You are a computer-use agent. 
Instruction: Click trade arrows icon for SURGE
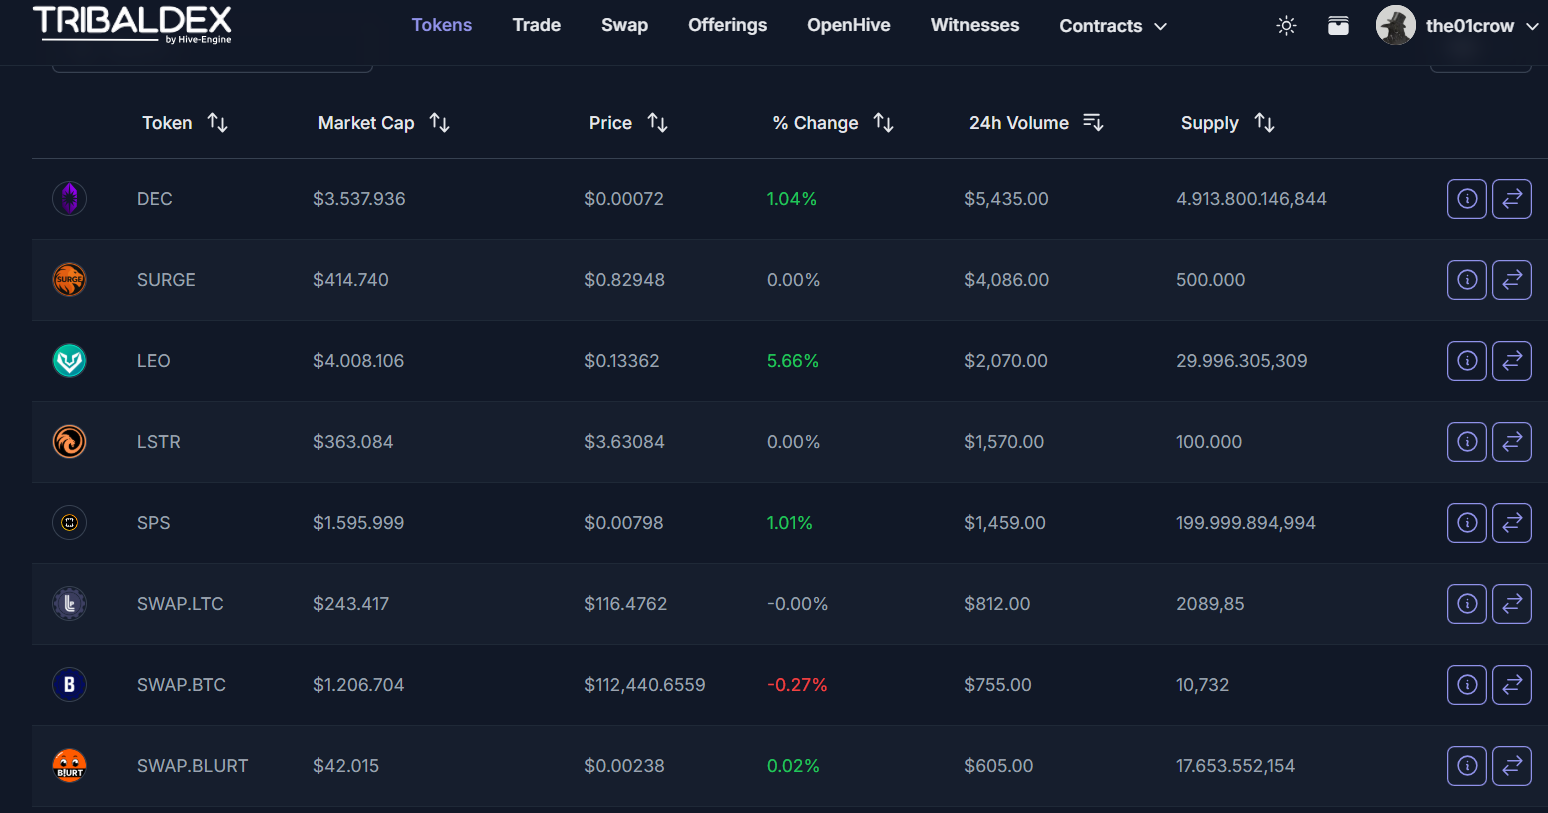pyautogui.click(x=1511, y=280)
